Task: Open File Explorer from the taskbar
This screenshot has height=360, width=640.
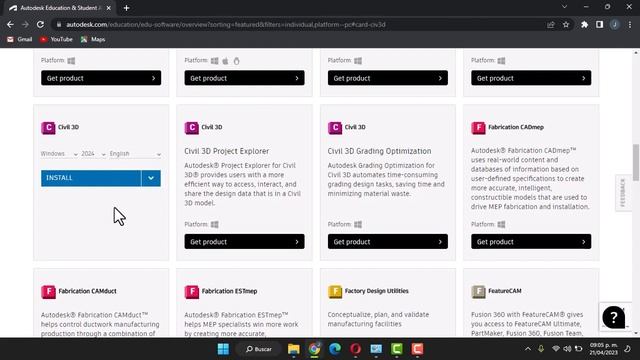Action: [x=293, y=349]
